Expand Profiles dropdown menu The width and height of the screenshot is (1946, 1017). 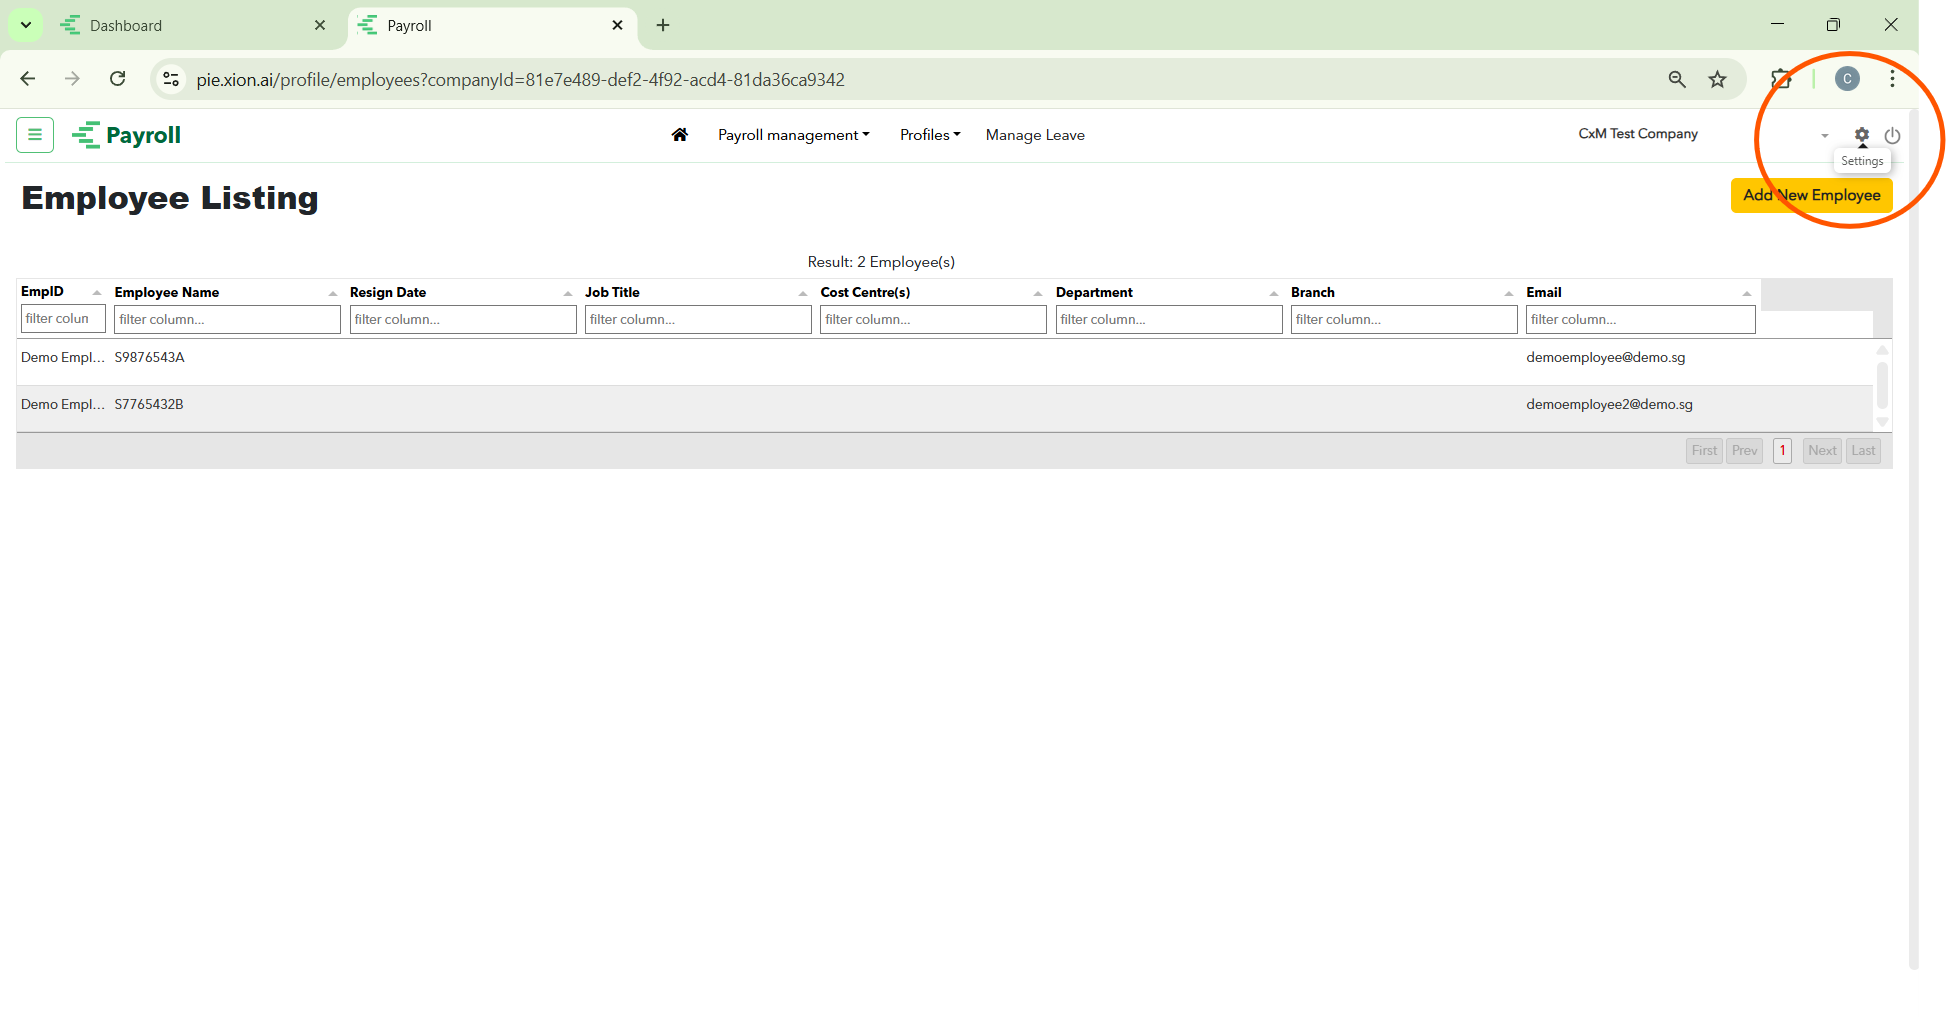(x=929, y=135)
